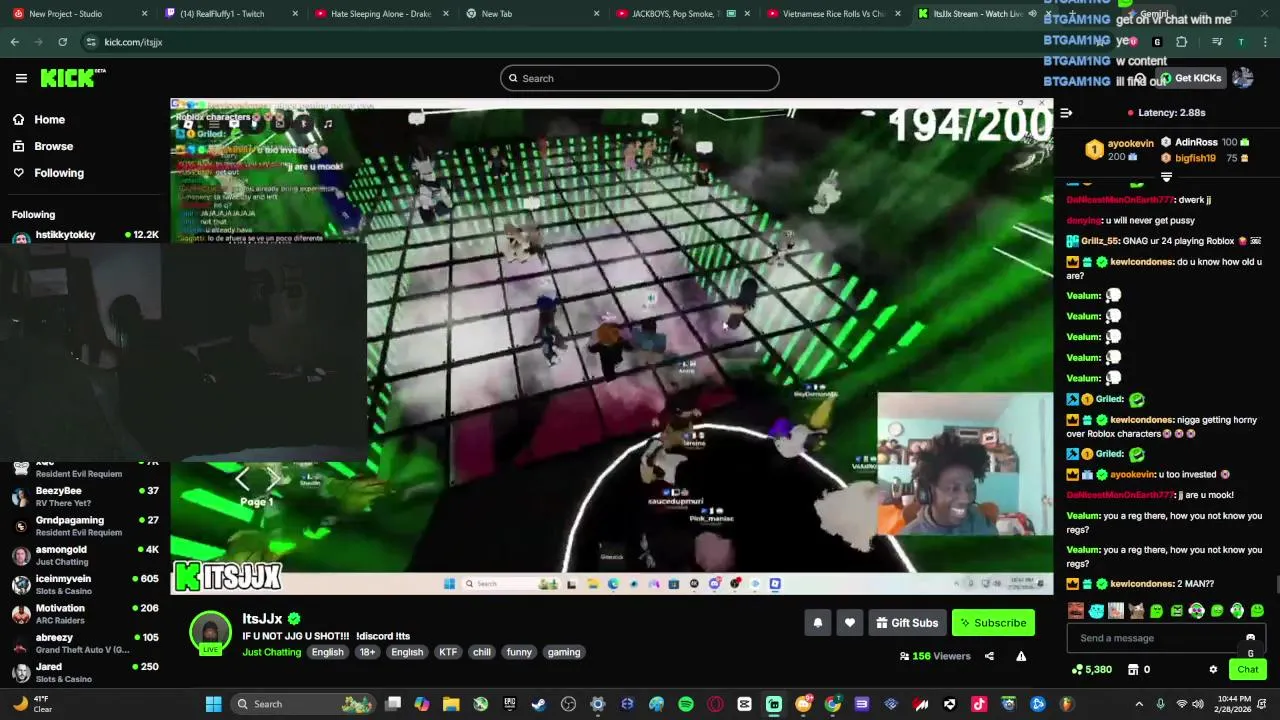Click the gaming tag
This screenshot has width=1280, height=720.
[x=564, y=652]
